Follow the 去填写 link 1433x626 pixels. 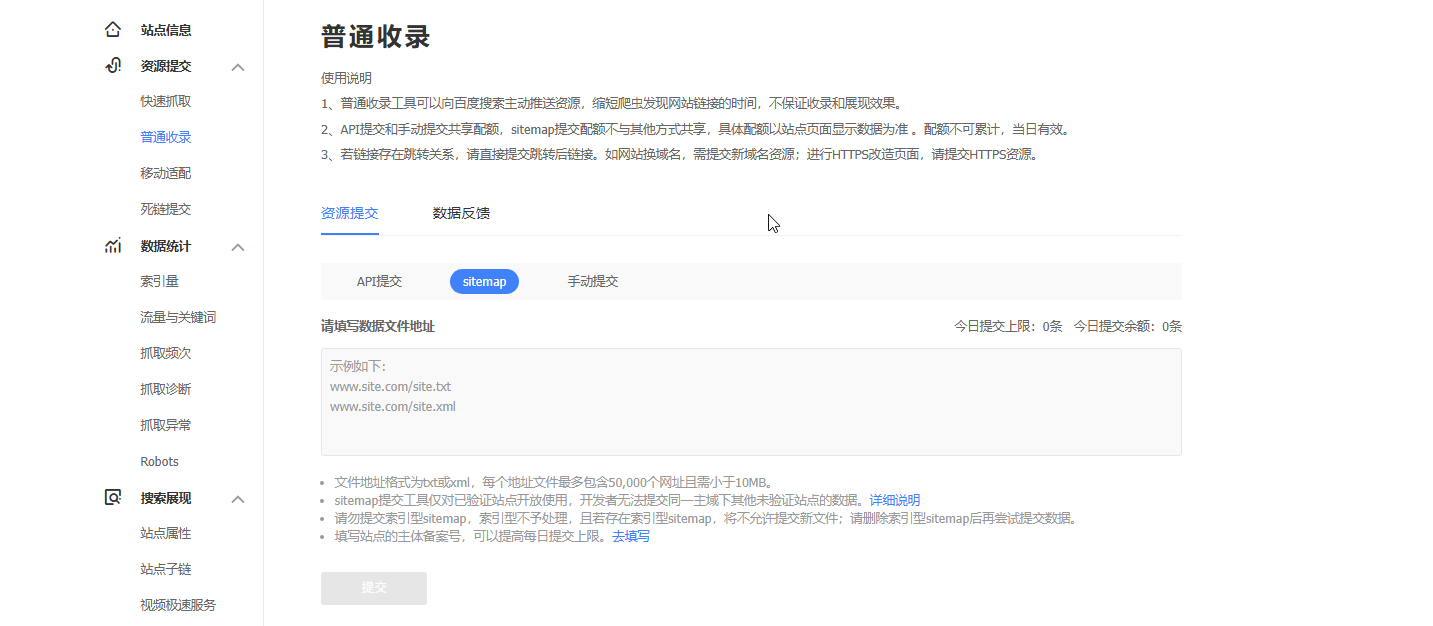click(630, 536)
